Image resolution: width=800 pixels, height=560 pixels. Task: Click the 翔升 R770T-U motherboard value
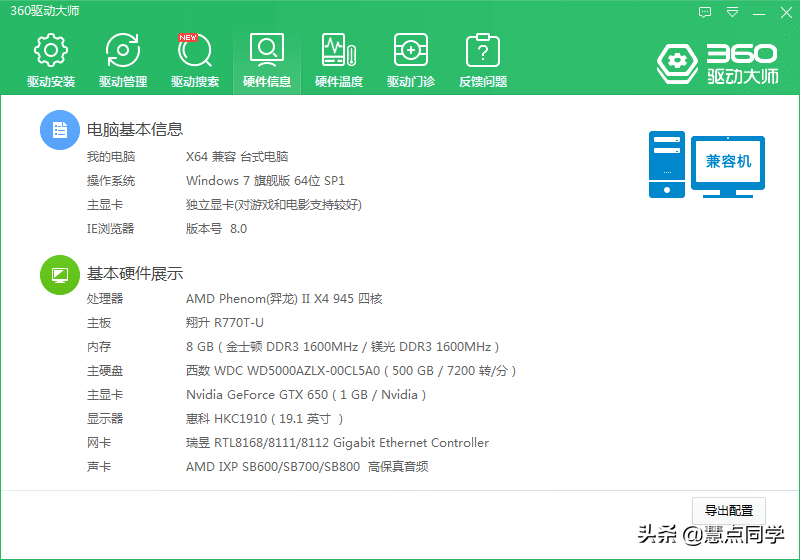click(225, 323)
